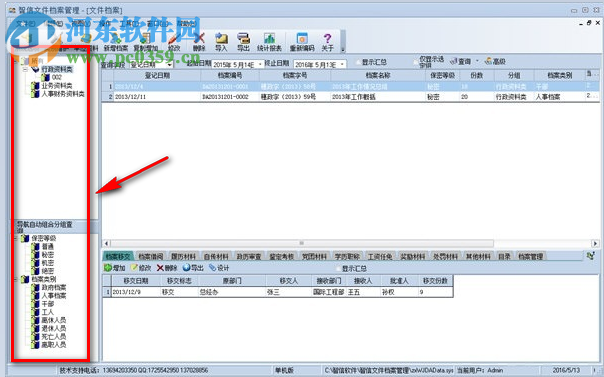Switch to the 档案管理 tab
Image resolution: width=604 pixels, height=377 pixels.
530,256
